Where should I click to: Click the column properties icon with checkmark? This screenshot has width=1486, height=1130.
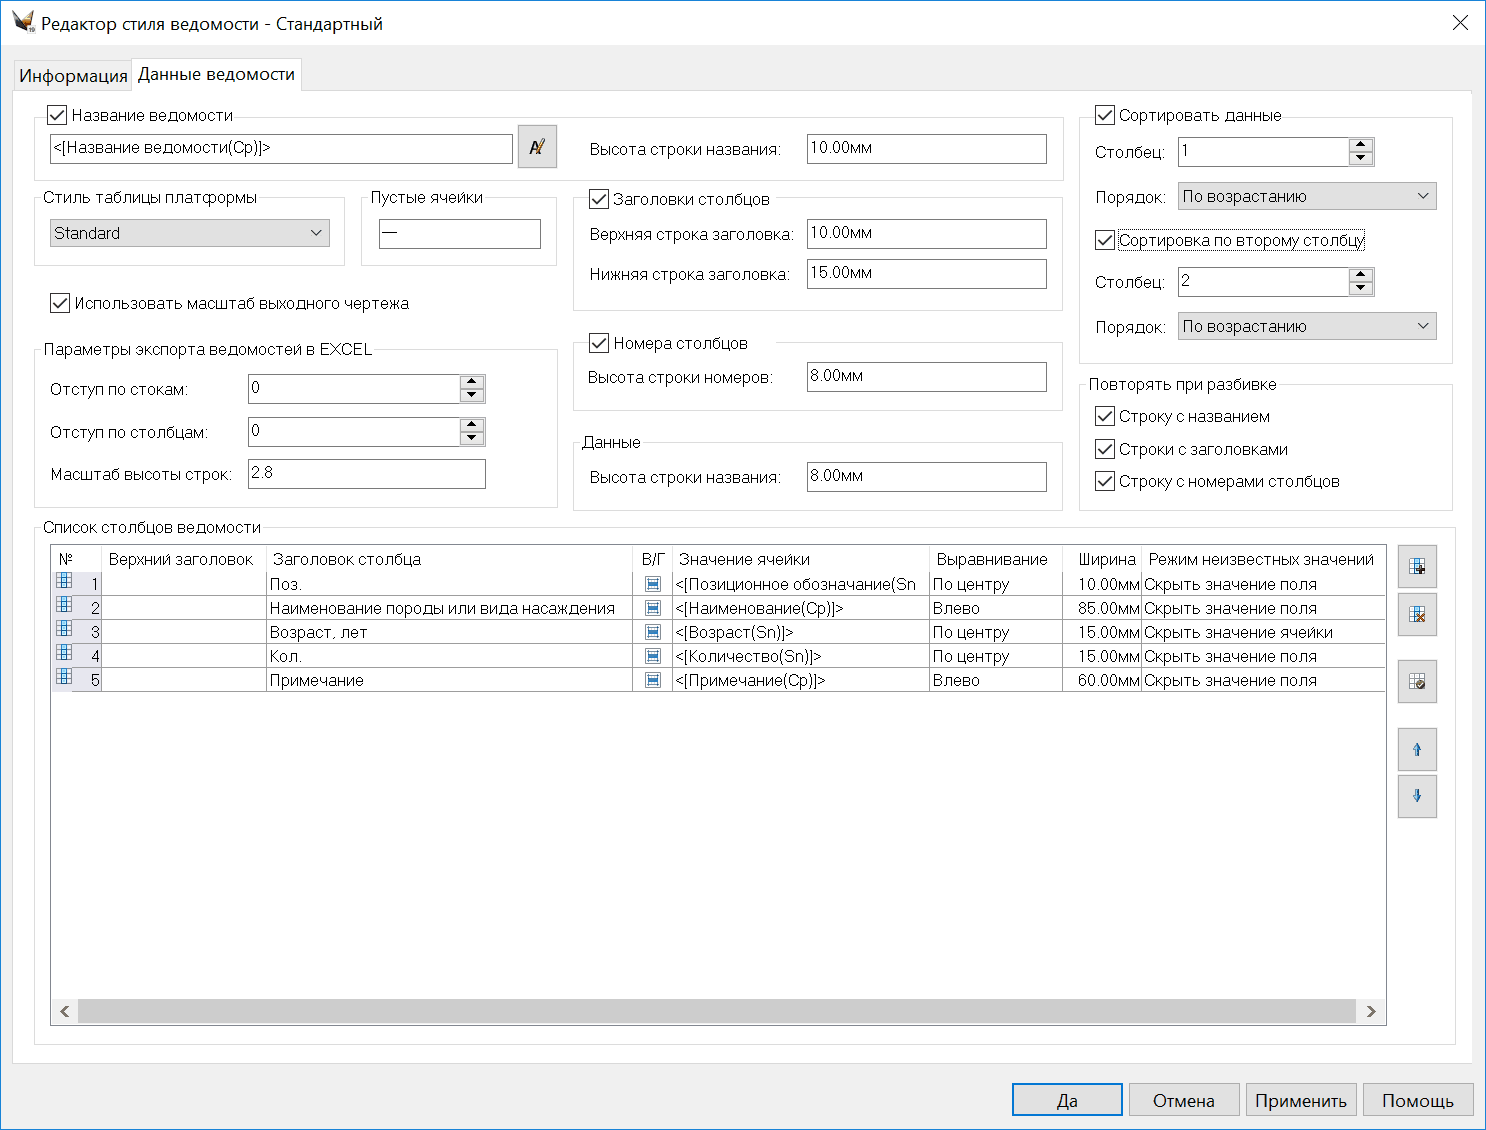1417,682
